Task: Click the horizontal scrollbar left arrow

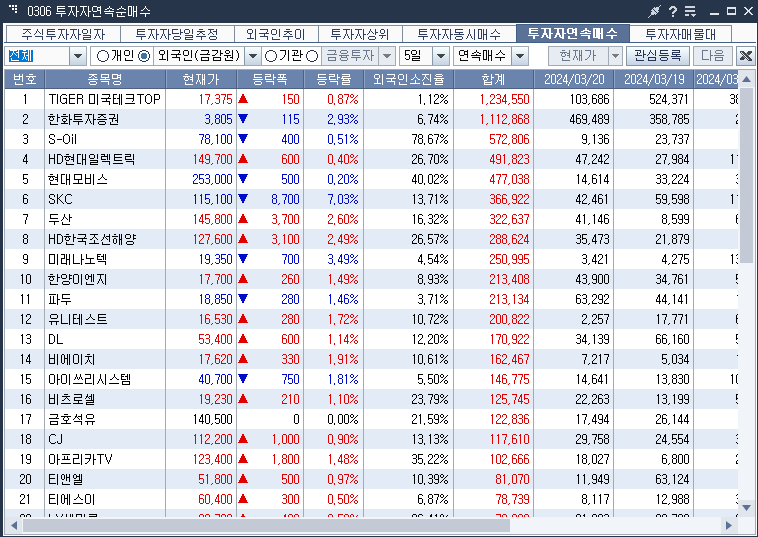Action: coord(14,525)
